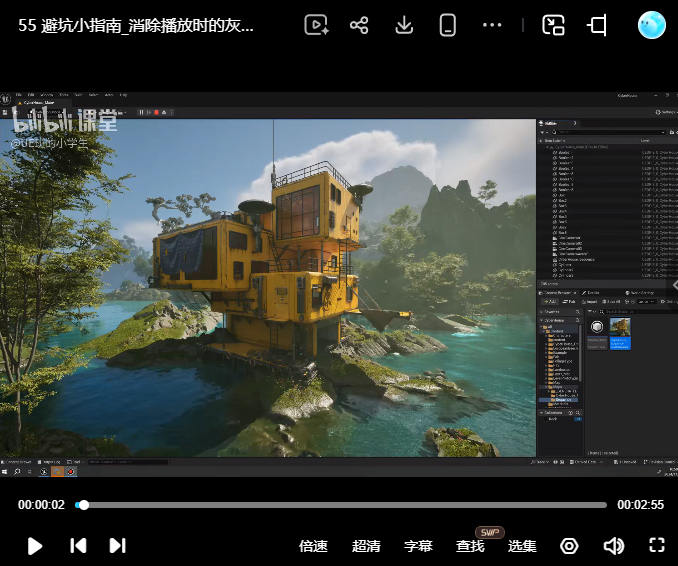Image resolution: width=678 pixels, height=566 pixels.
Task: Open Settings at the Unreal toolbar right
Action: (x=666, y=112)
